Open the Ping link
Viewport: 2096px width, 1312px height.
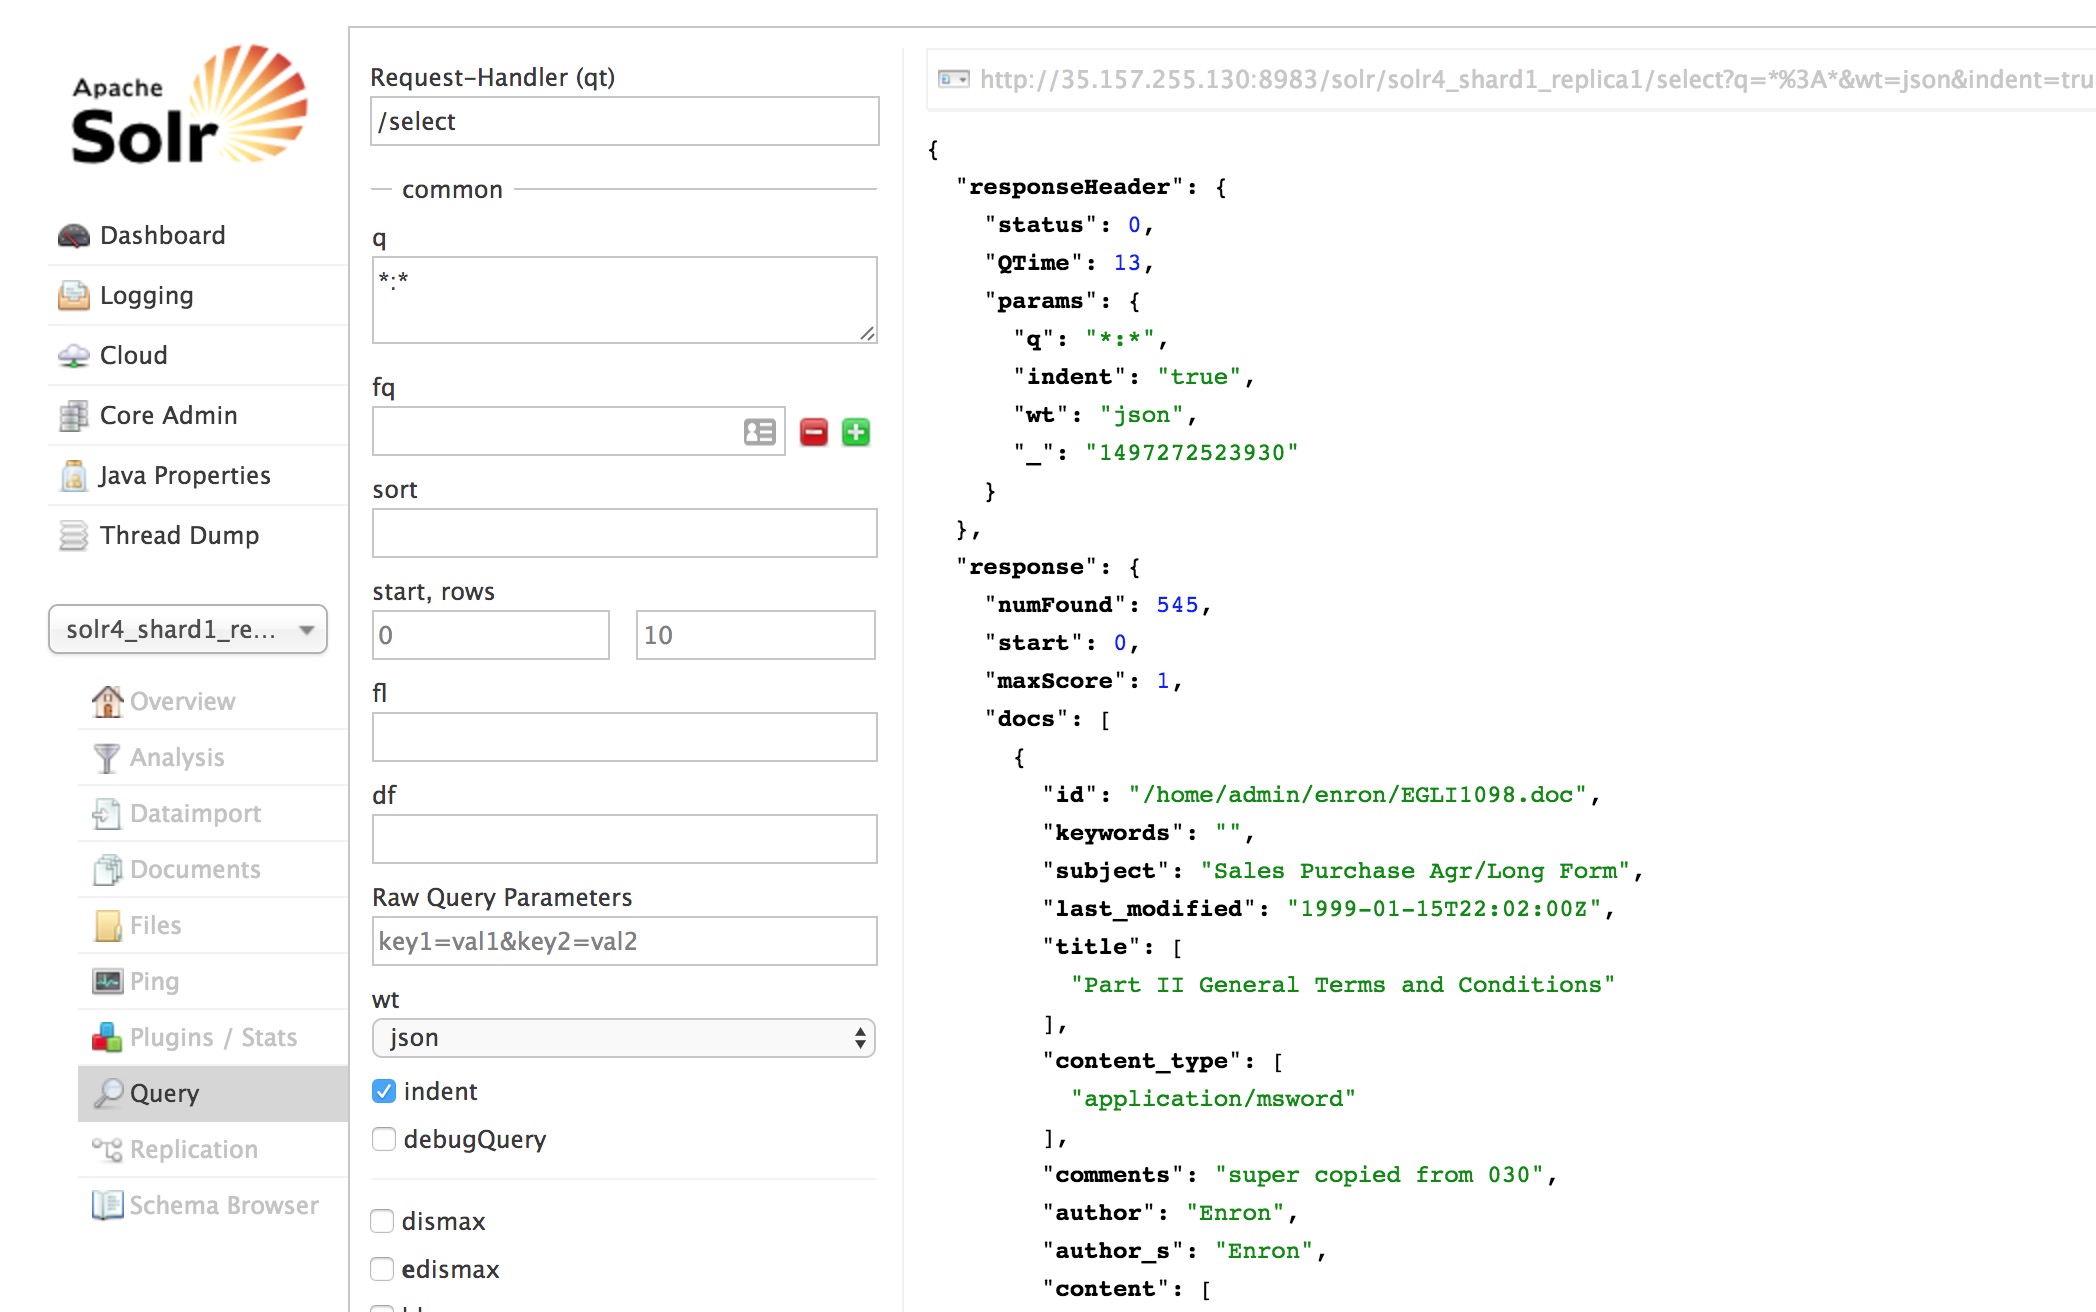[155, 982]
